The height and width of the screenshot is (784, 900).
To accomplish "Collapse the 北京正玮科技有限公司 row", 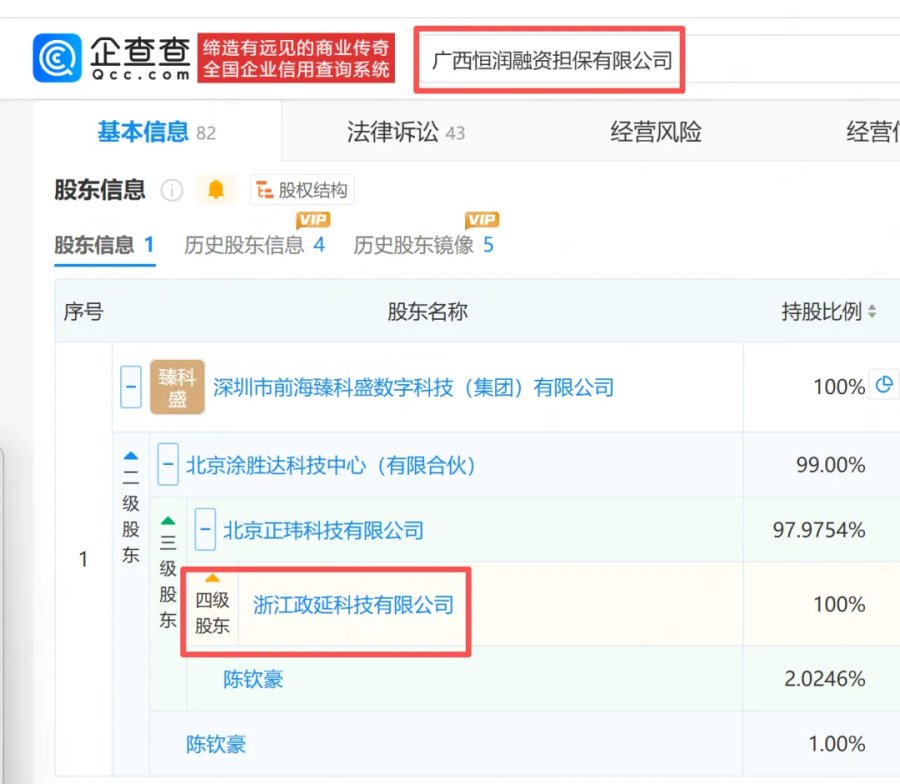I will [205, 529].
